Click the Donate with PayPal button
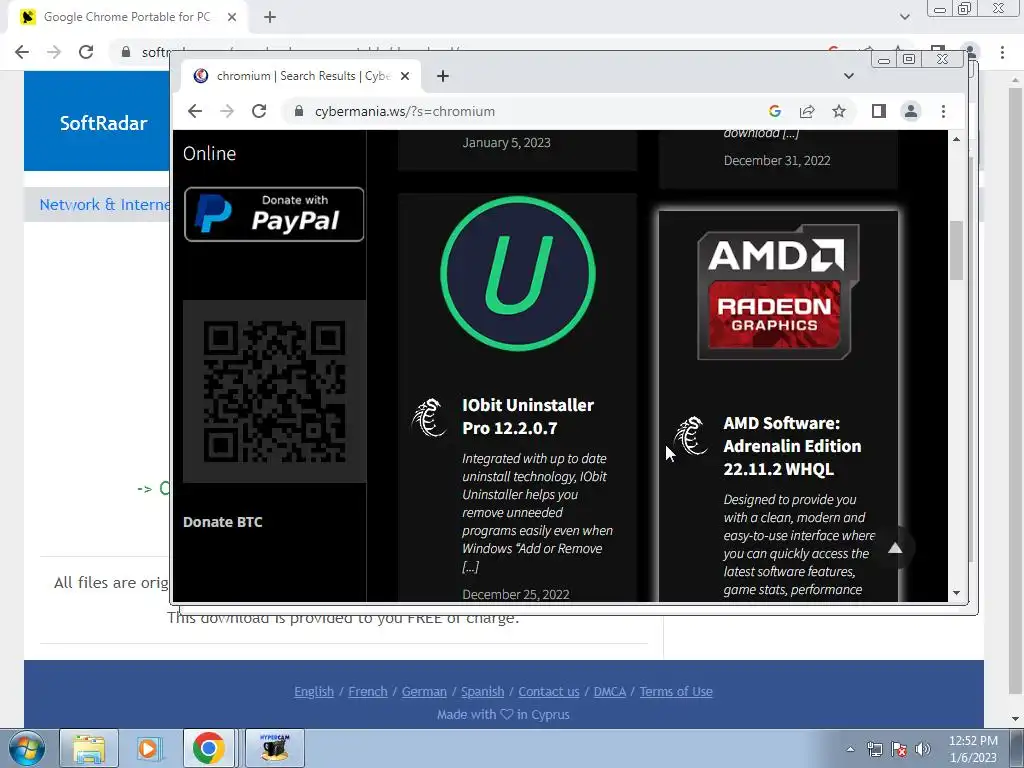The image size is (1024, 768). point(274,214)
